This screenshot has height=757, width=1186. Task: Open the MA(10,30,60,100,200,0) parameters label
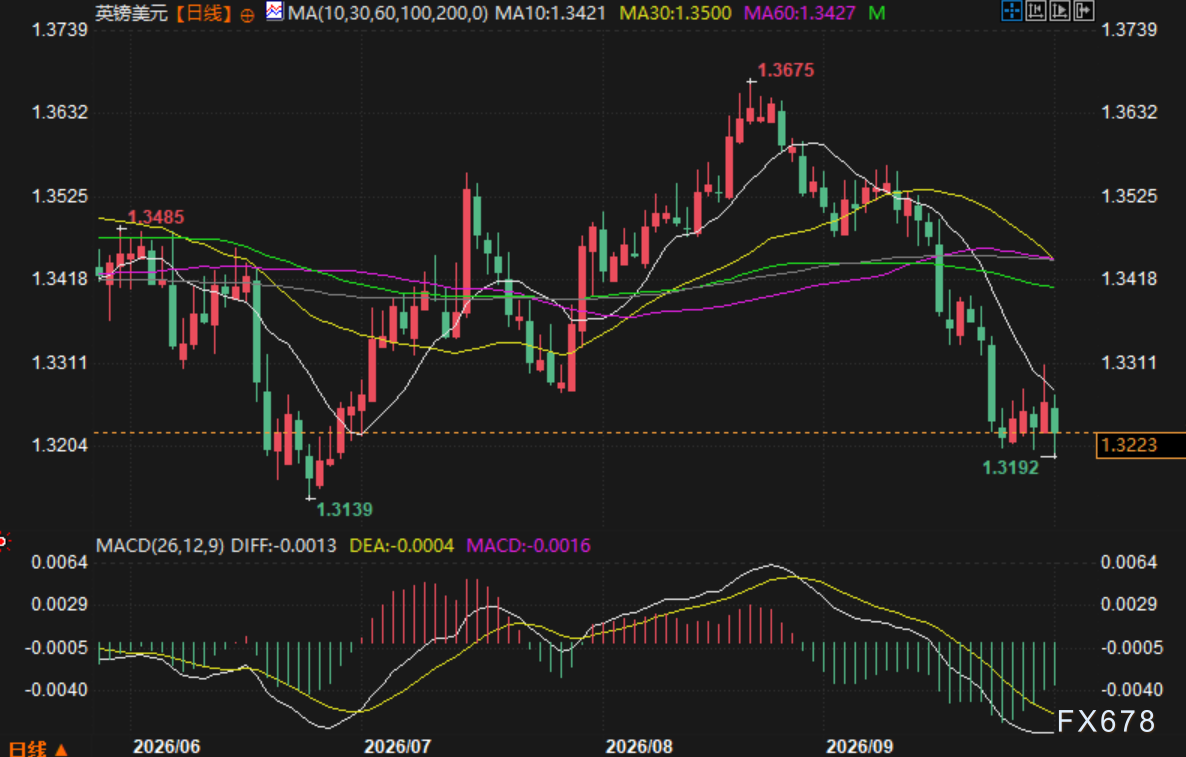pos(388,13)
